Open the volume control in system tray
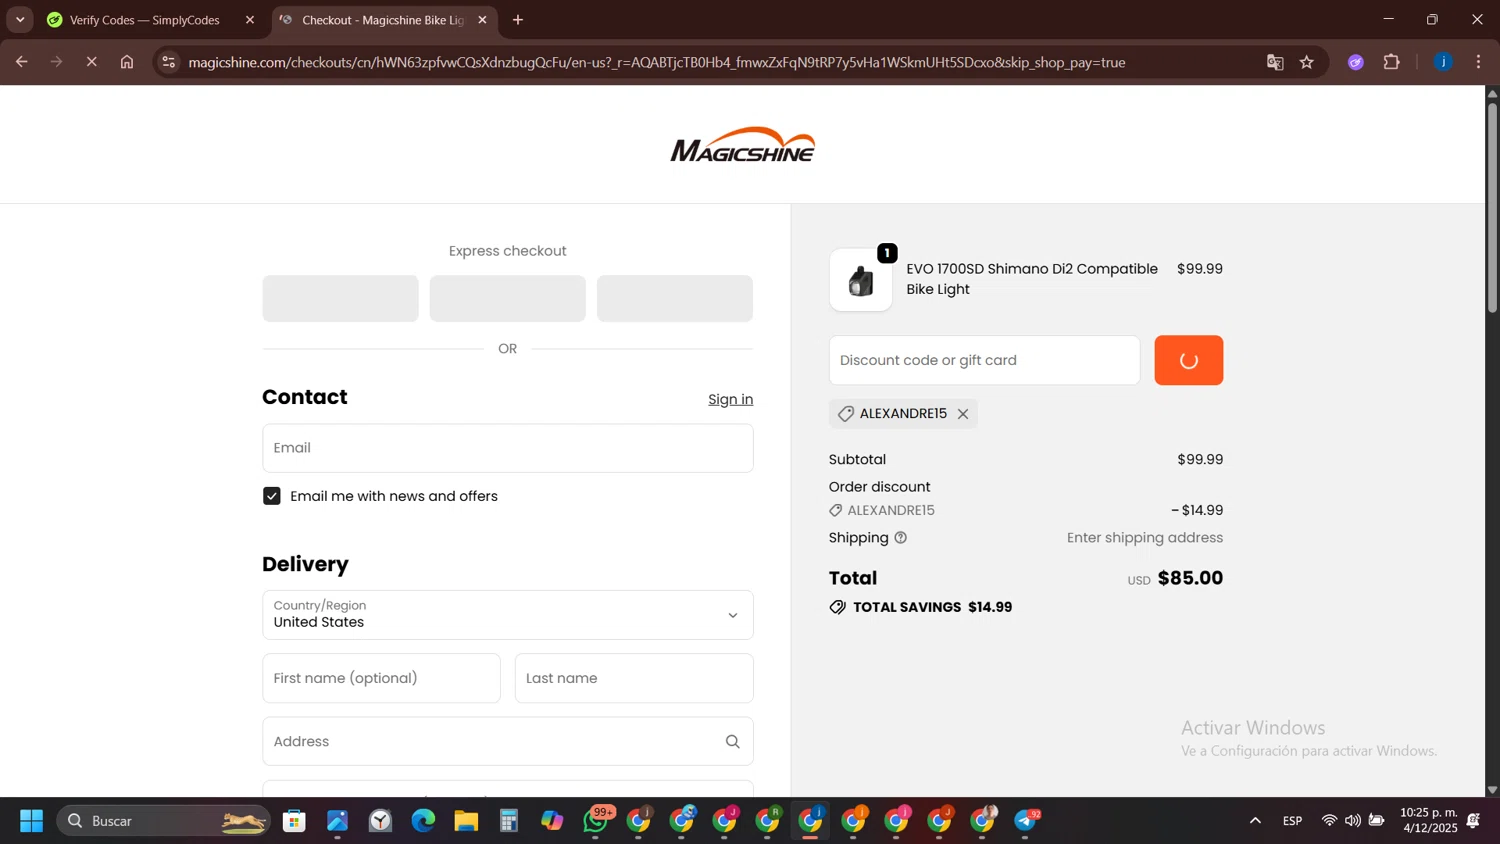 1352,821
